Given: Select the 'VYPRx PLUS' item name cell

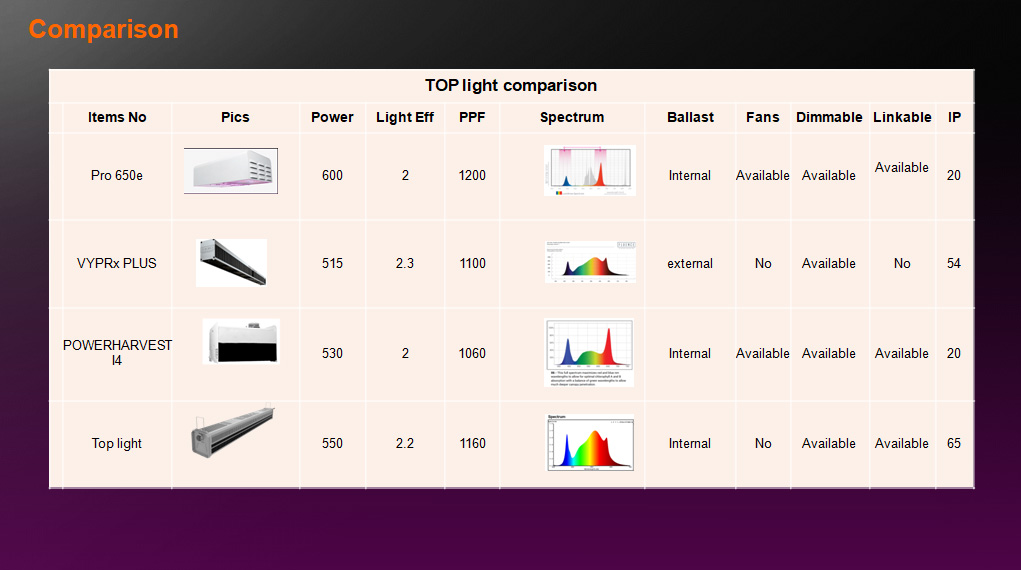Looking at the screenshot, I should click(x=117, y=263).
